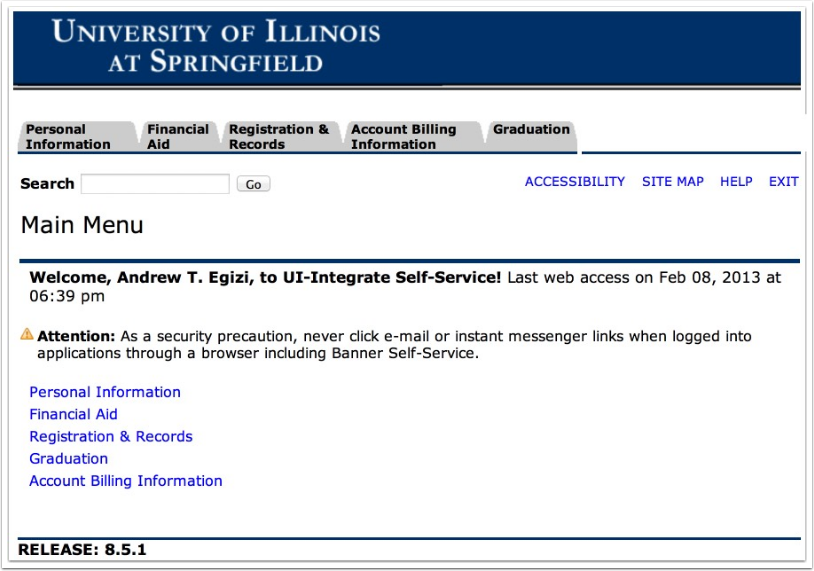Open Financial Aid link in main menu
This screenshot has width=814, height=571.
(x=73, y=414)
